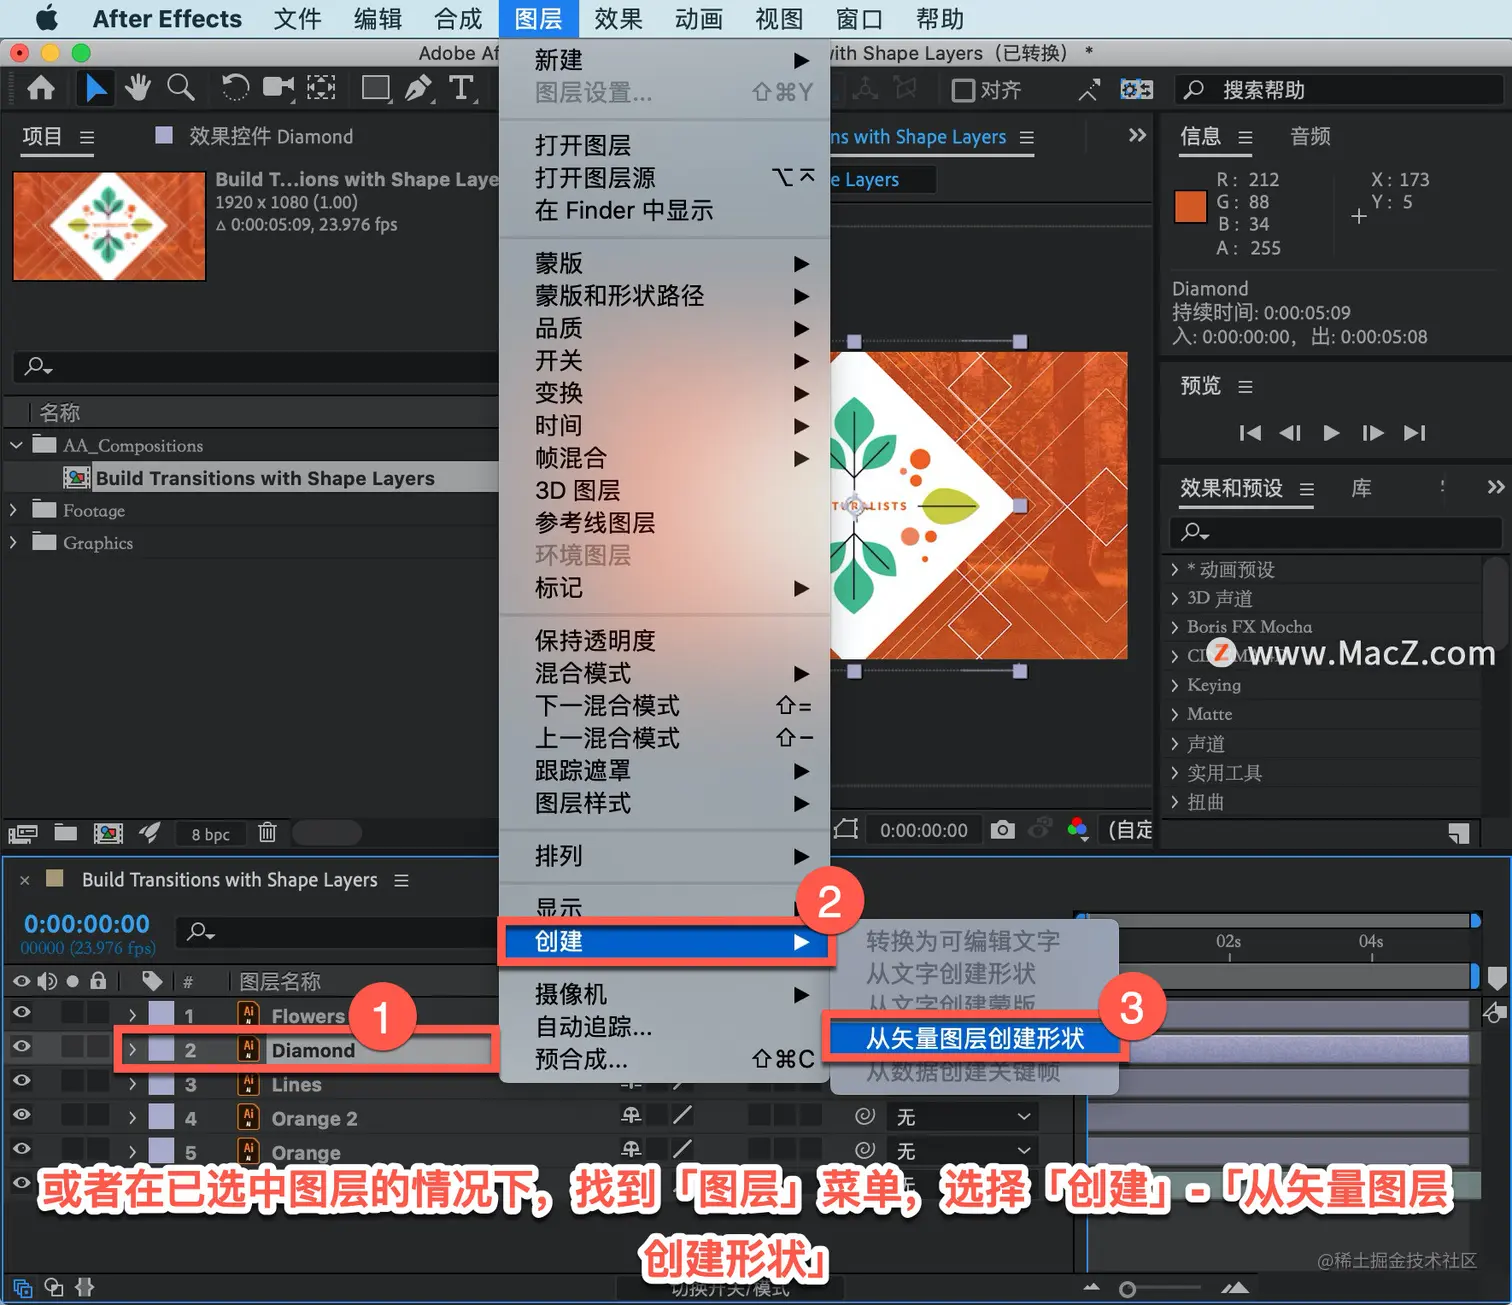The width and height of the screenshot is (1512, 1305).
Task: Hide the Flowers layer with eye icon
Action: coord(21,1013)
